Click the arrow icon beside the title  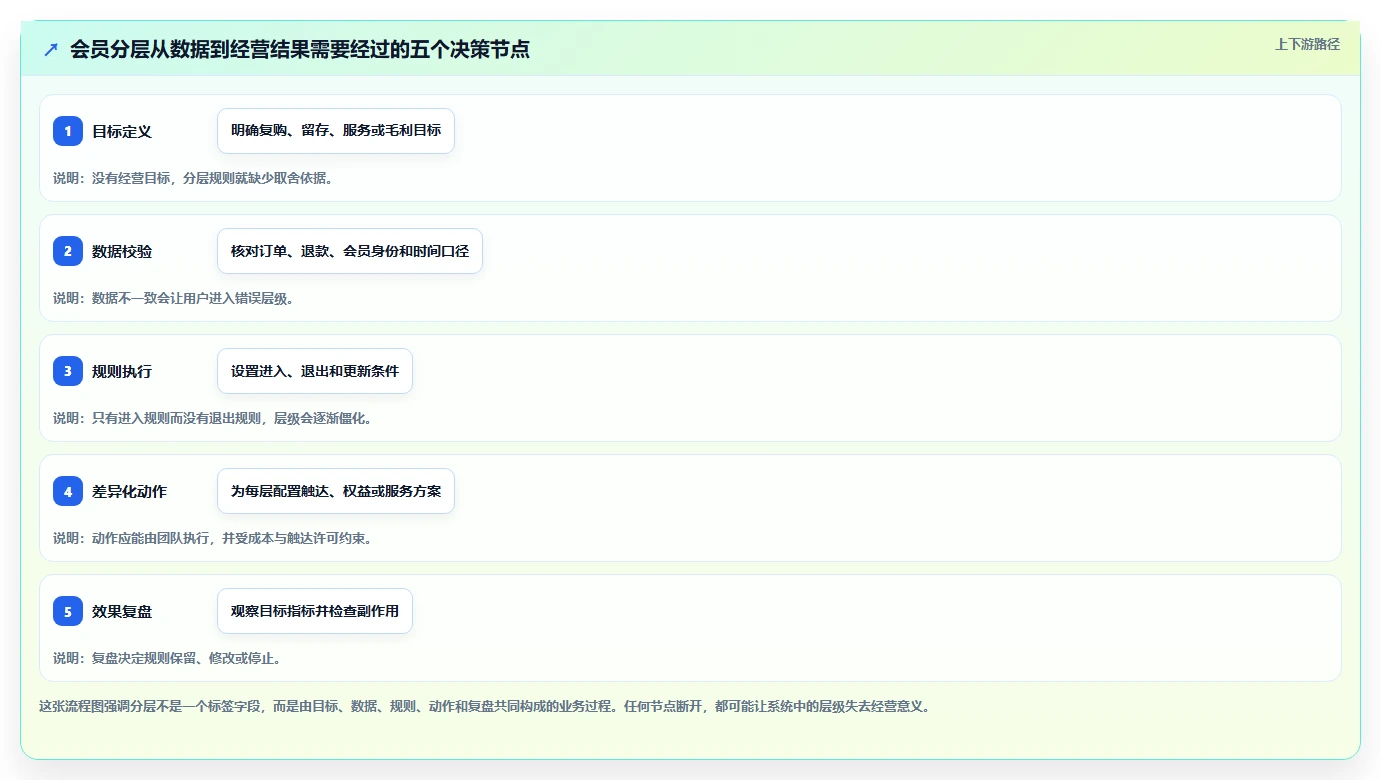(x=51, y=49)
